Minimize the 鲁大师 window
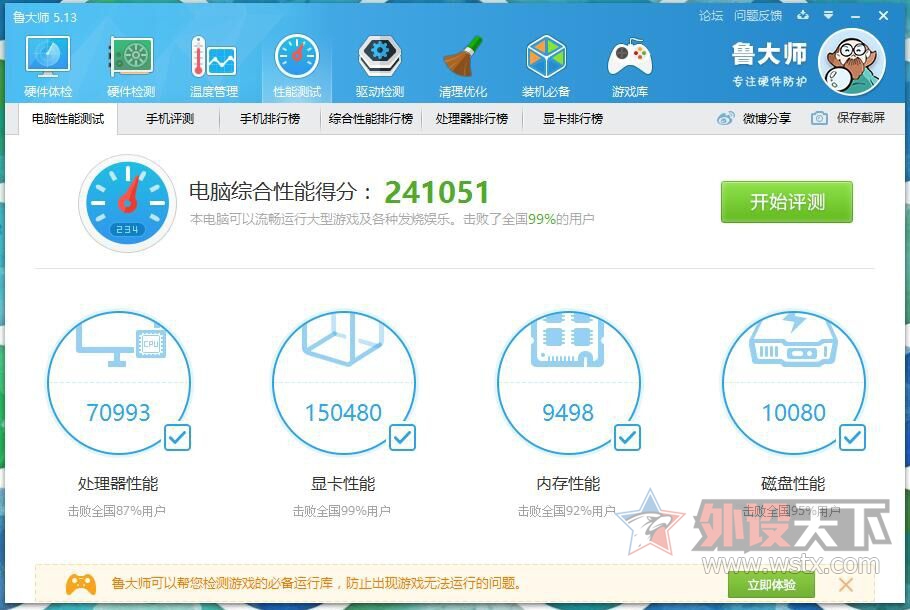This screenshot has height=610, width=910. [x=855, y=16]
